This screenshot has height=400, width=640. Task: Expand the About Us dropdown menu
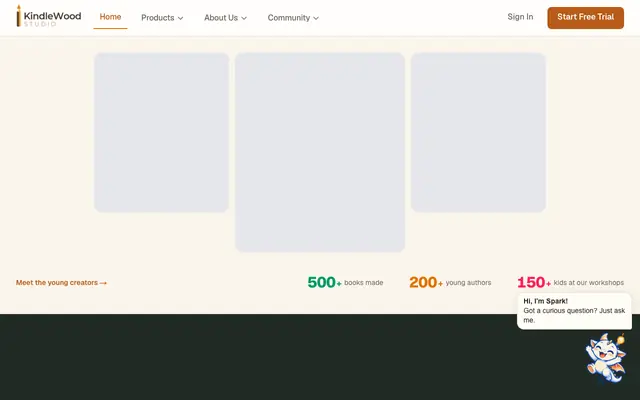pos(225,18)
